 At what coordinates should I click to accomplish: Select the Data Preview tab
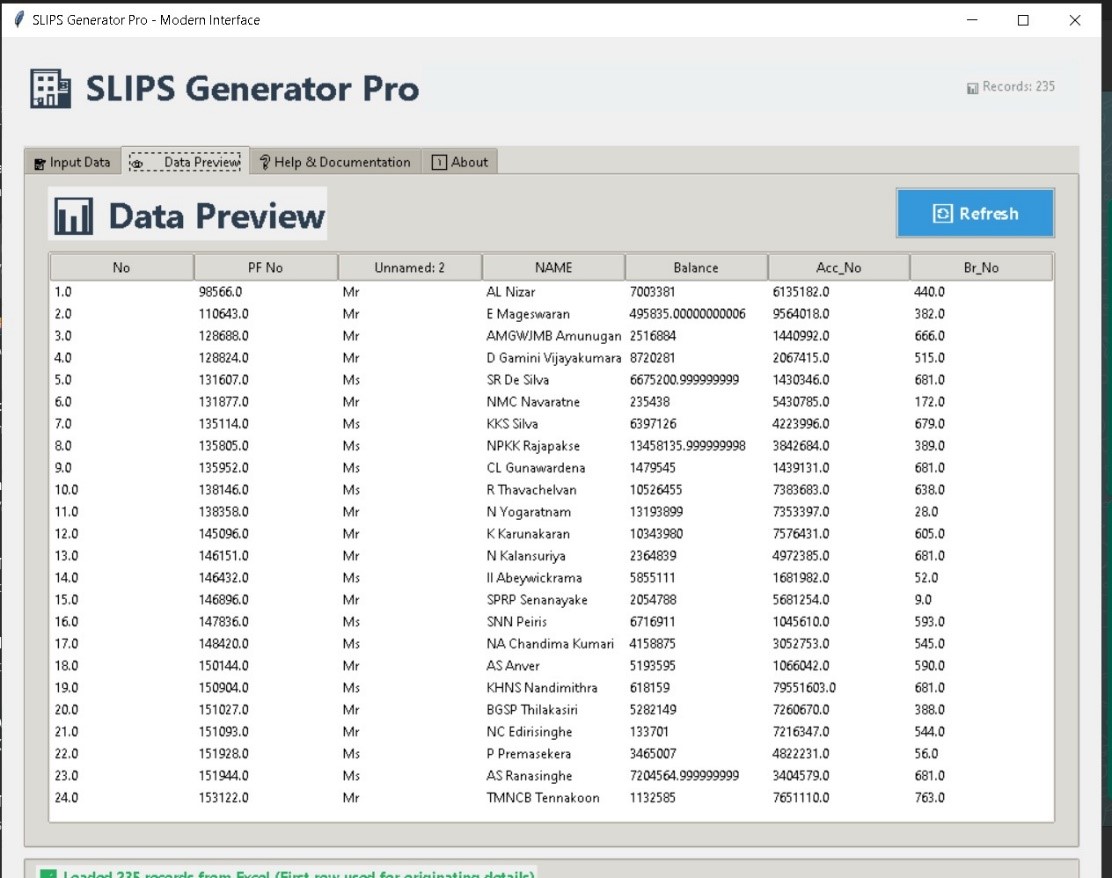pyautogui.click(x=186, y=162)
